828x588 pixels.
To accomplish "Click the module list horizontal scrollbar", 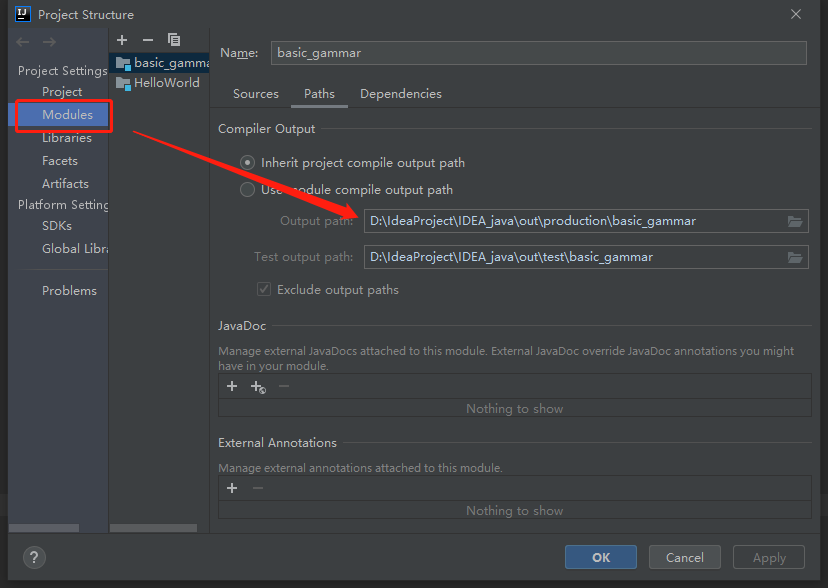I will [153, 528].
